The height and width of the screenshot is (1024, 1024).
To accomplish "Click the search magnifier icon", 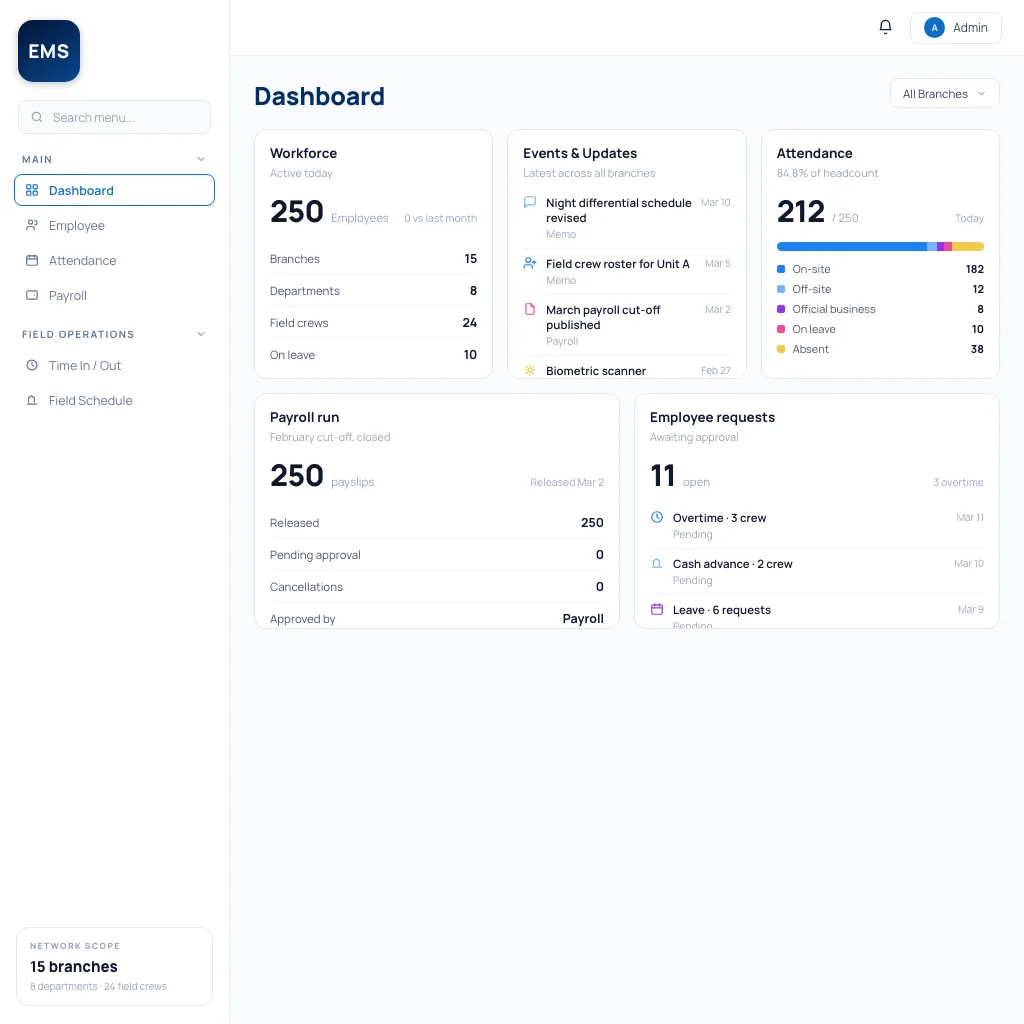I will (37, 117).
